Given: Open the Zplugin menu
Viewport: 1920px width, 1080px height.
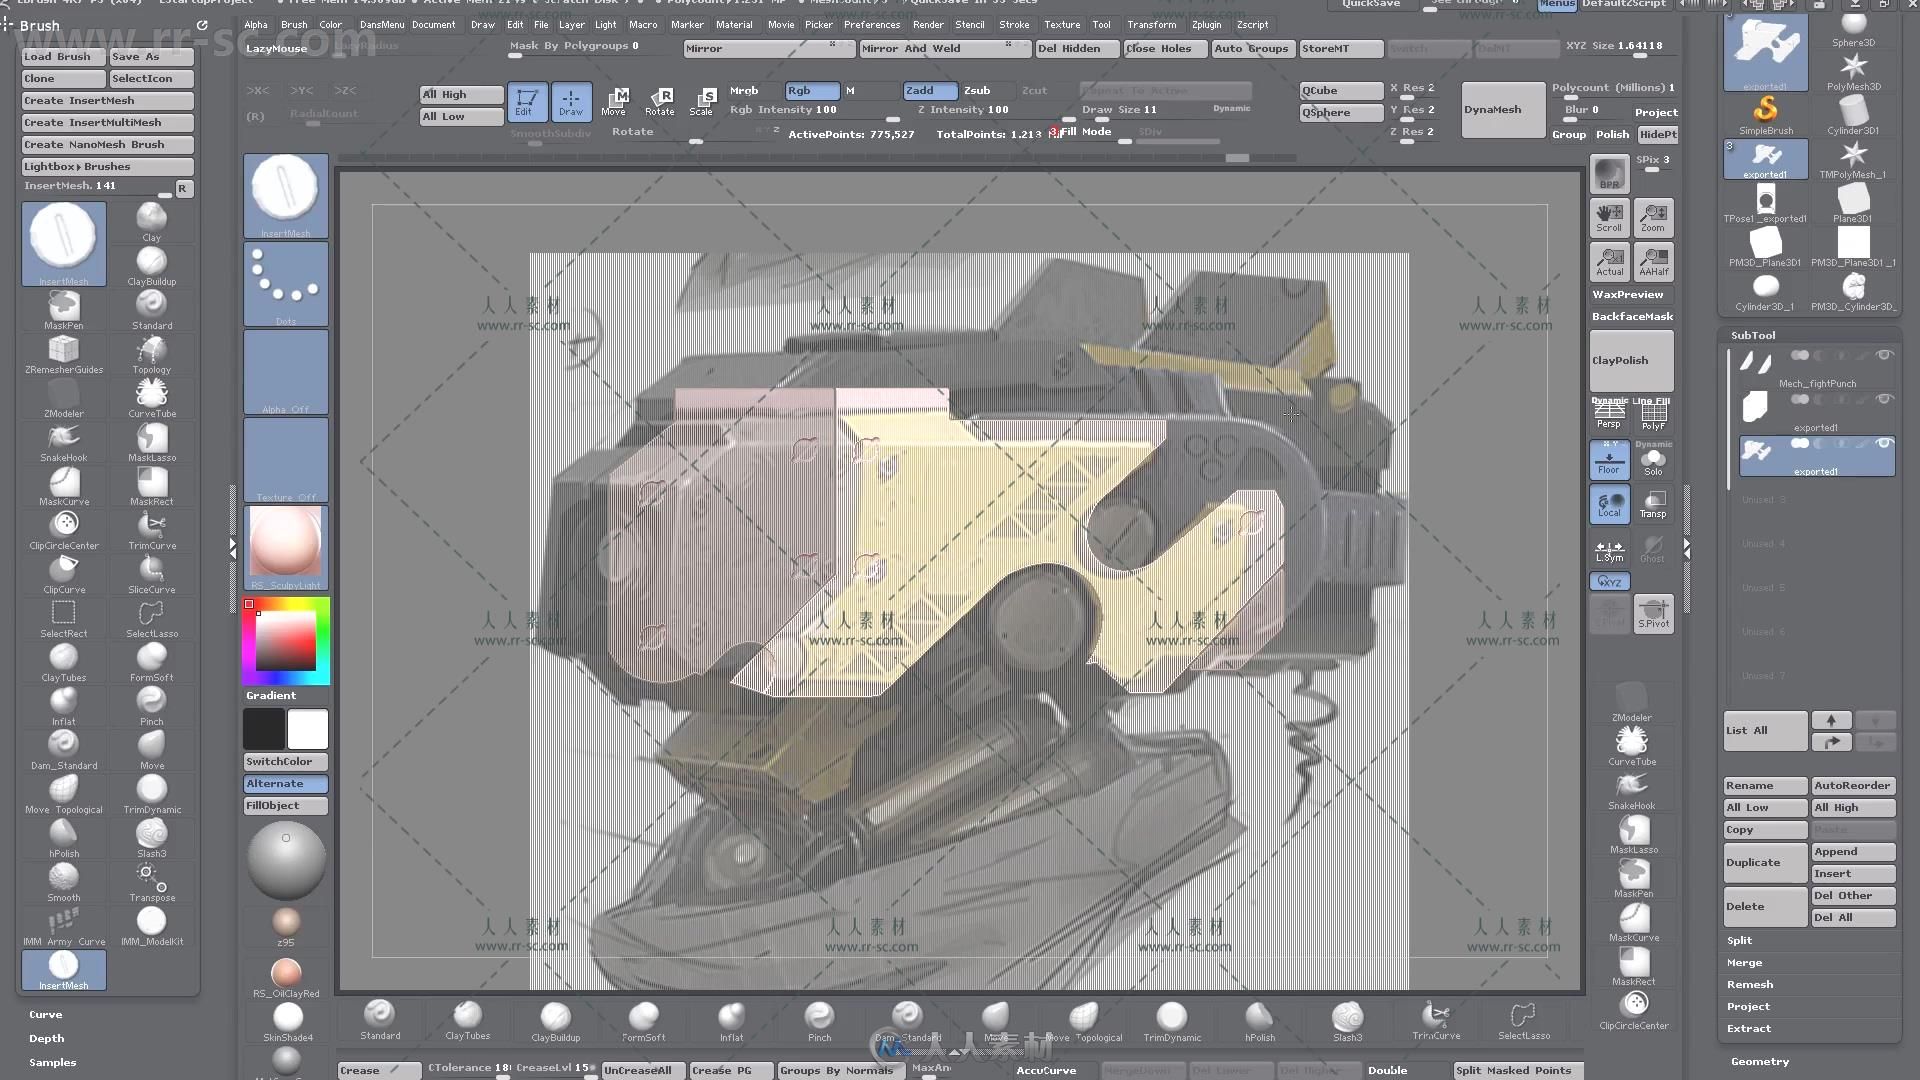Looking at the screenshot, I should (x=1206, y=24).
